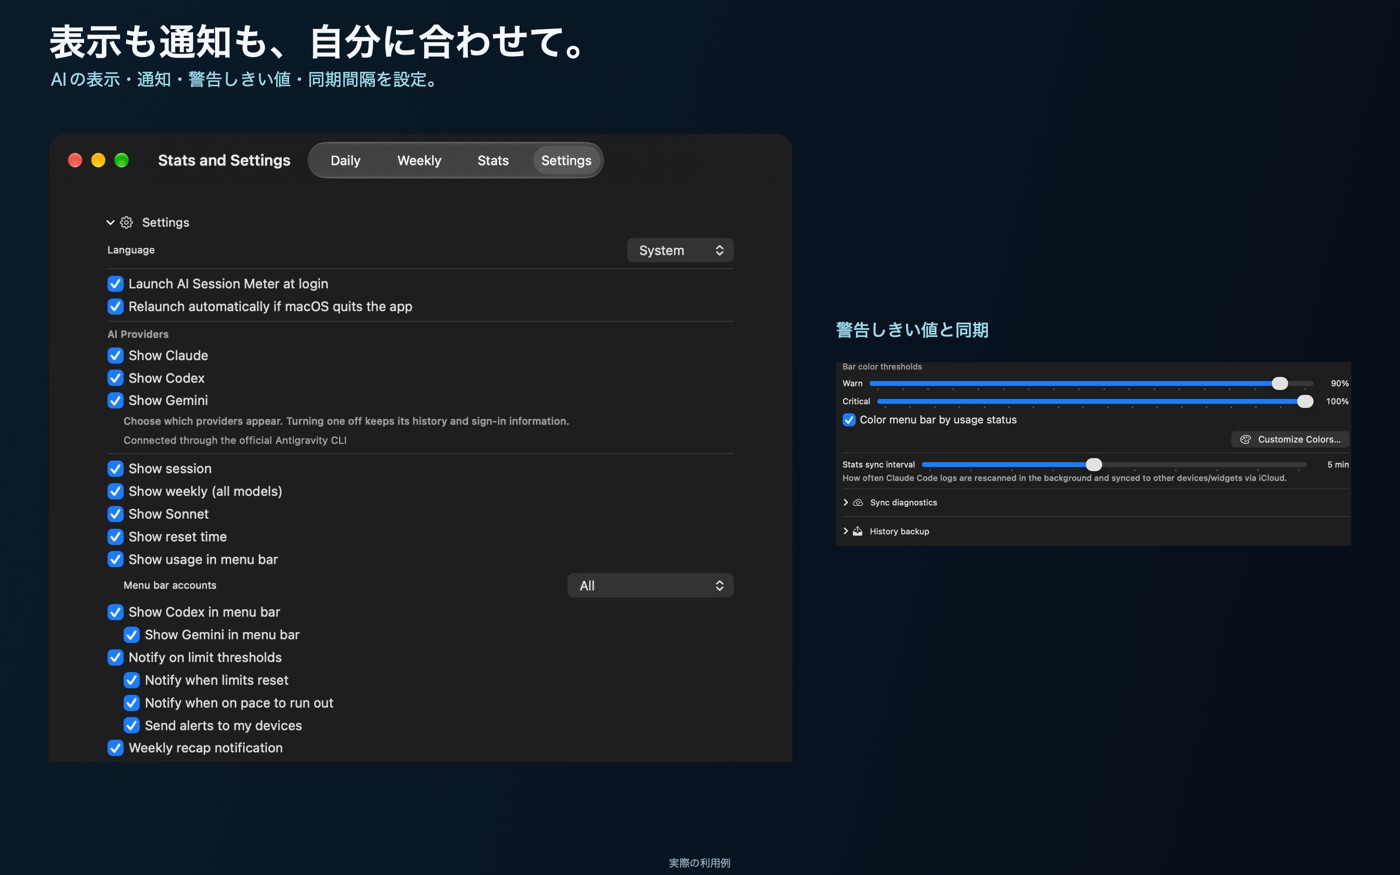Click the Stats sync interval slider knob
The height and width of the screenshot is (875, 1400).
pyautogui.click(x=1094, y=464)
